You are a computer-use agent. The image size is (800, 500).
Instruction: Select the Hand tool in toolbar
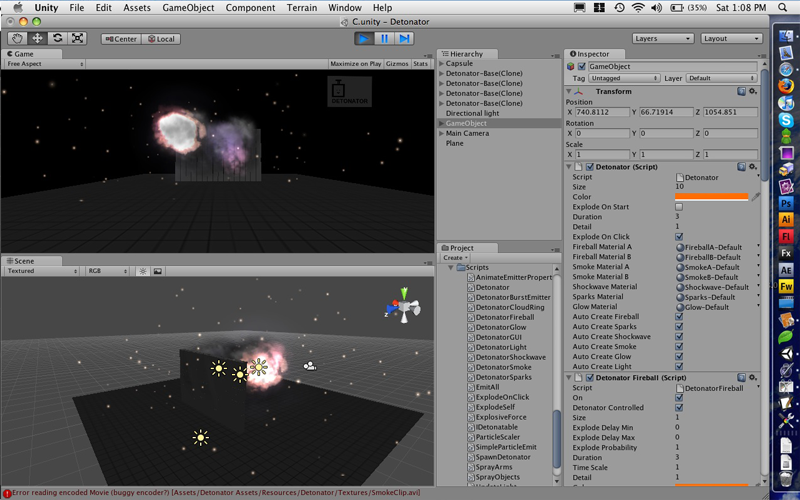[x=17, y=38]
